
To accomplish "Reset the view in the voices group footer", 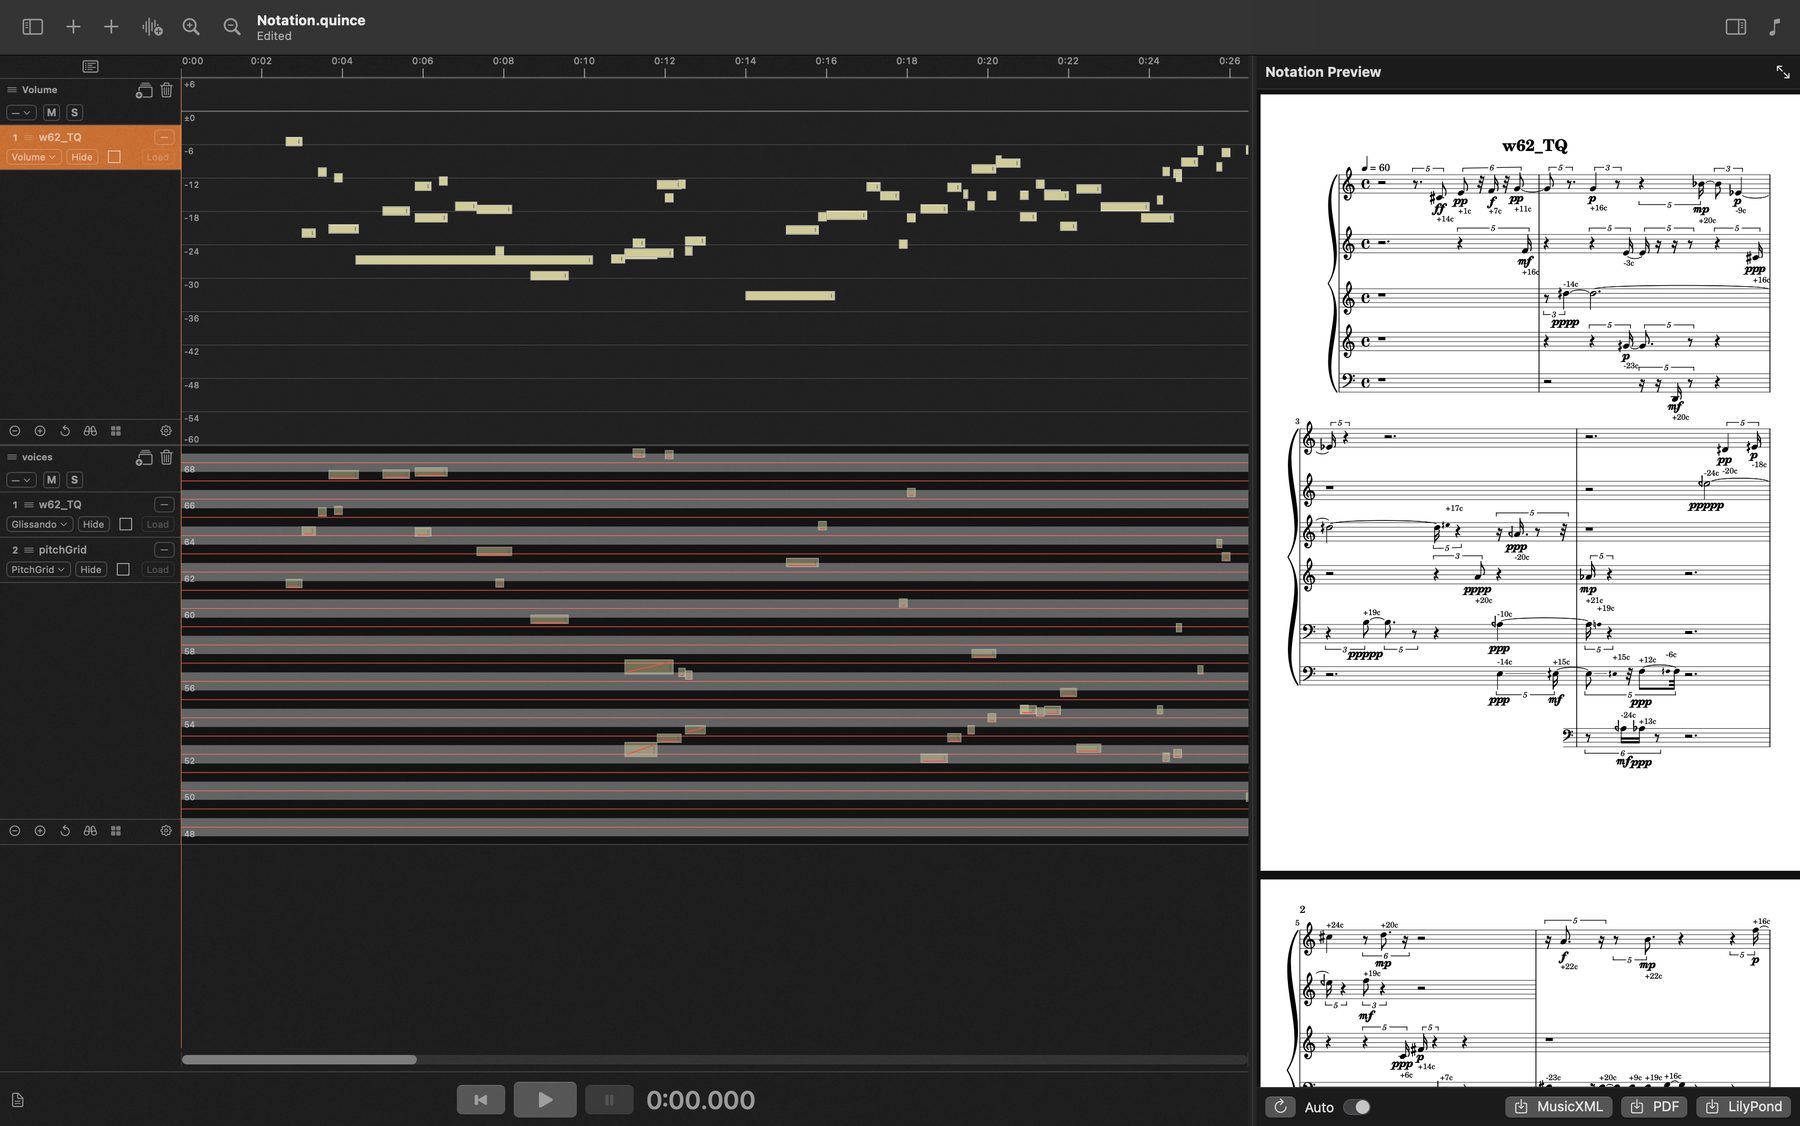I will (65, 831).
